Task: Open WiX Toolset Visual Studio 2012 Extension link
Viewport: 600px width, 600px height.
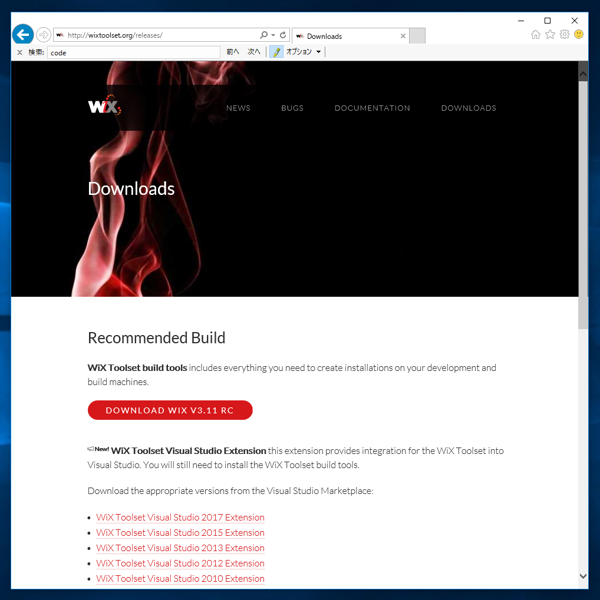Action: [x=180, y=563]
